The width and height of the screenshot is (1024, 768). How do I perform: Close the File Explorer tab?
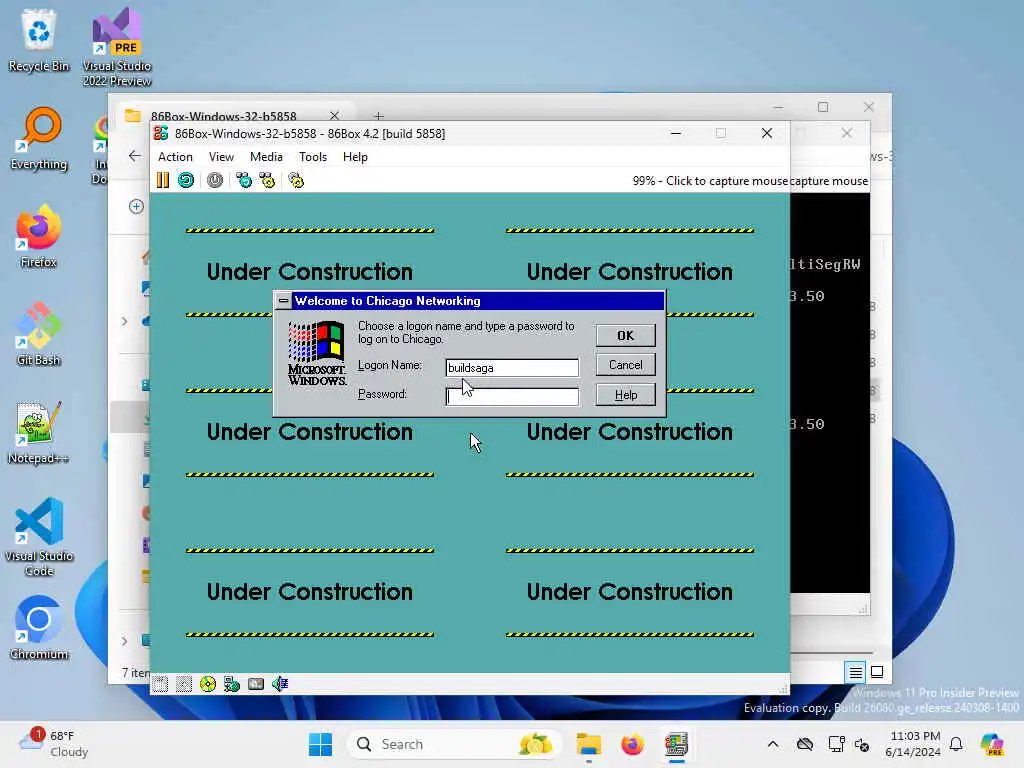[x=334, y=116]
